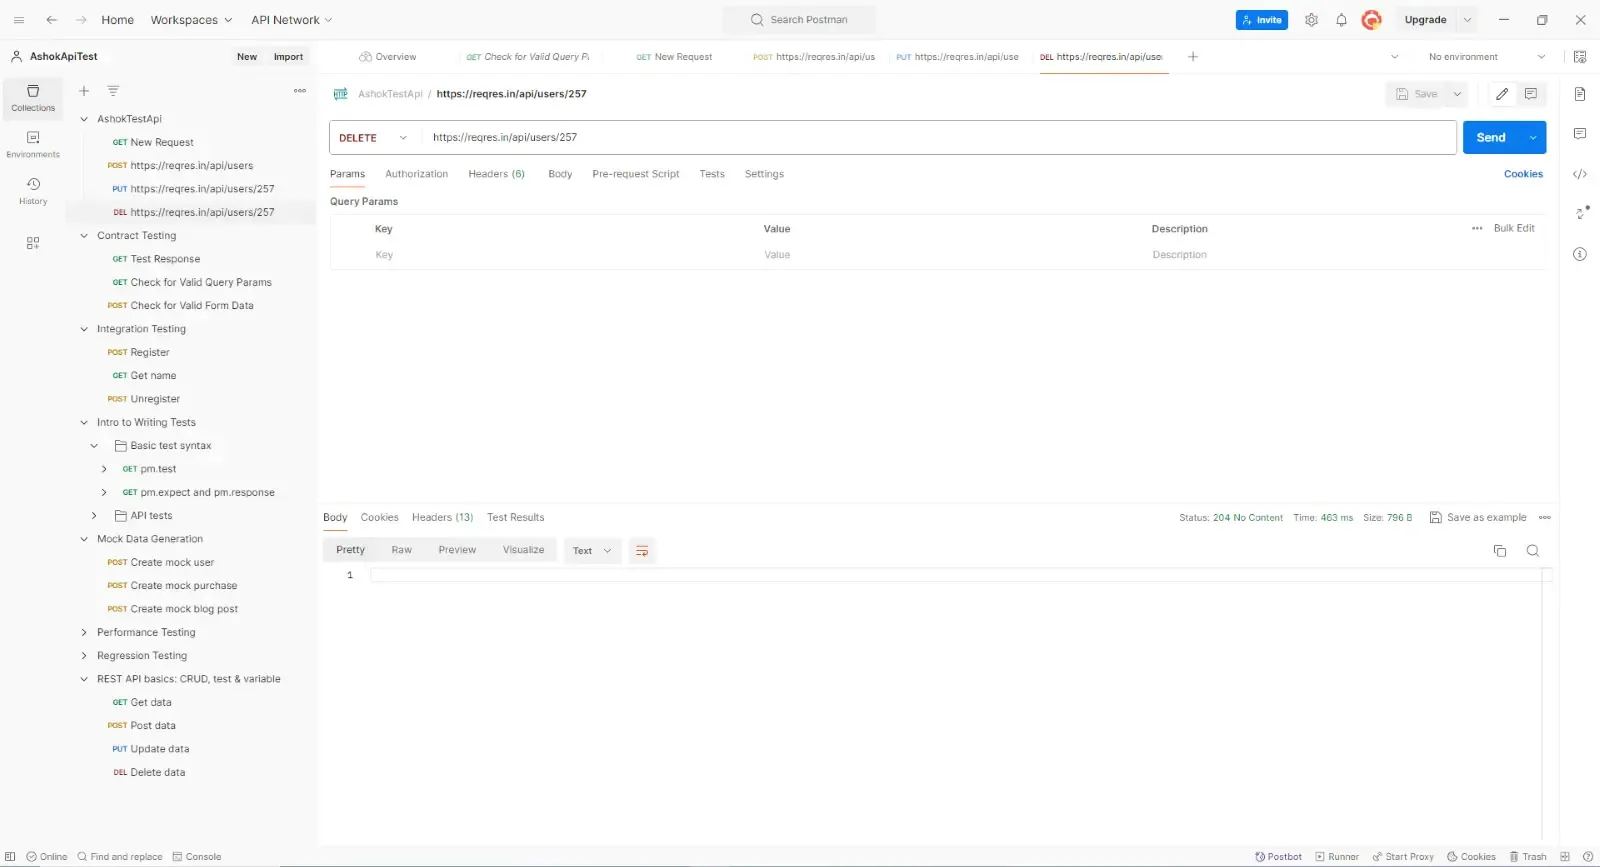
Task: Open the code snippet panel icon
Action: pyautogui.click(x=1580, y=174)
